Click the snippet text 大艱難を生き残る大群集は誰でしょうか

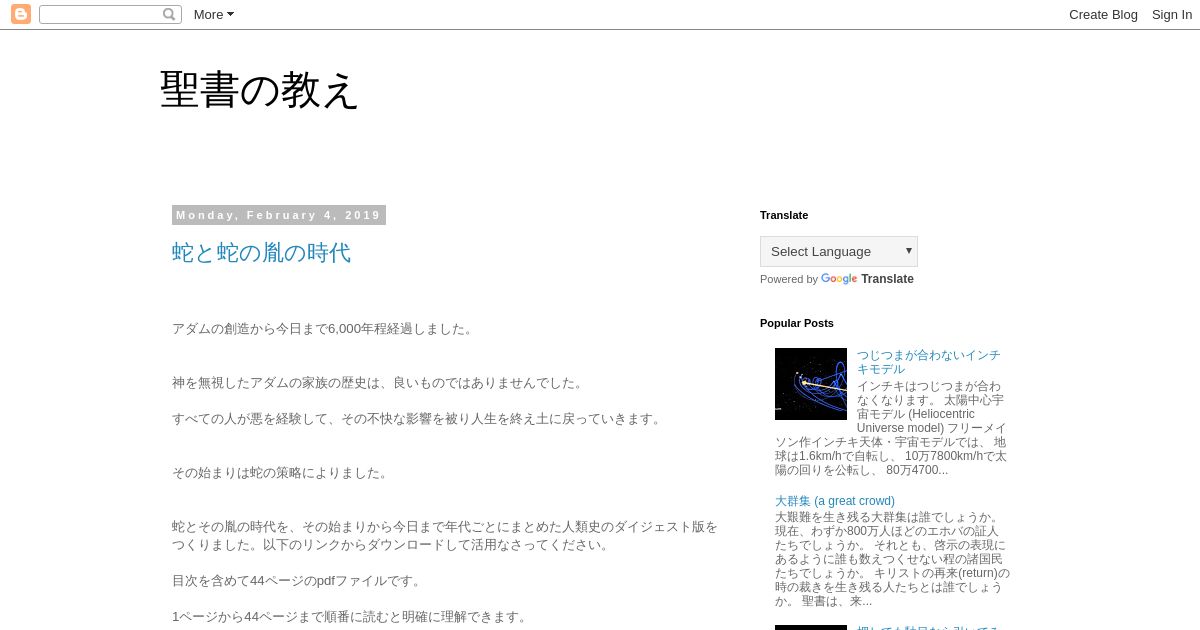point(892,559)
